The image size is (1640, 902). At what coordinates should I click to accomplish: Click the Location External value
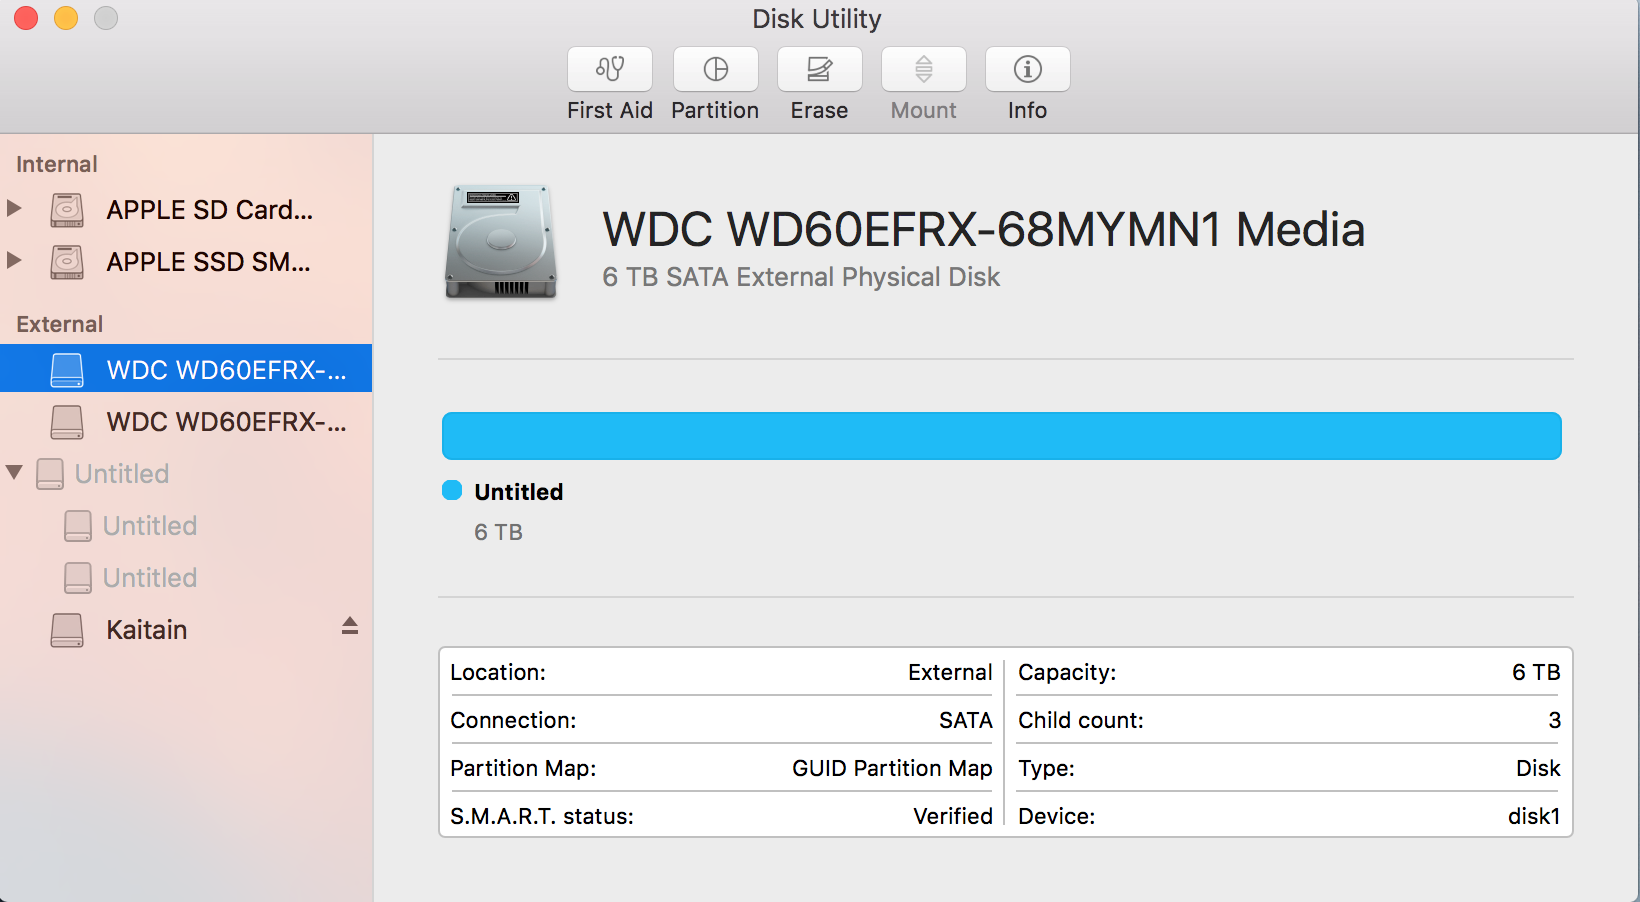tap(950, 672)
